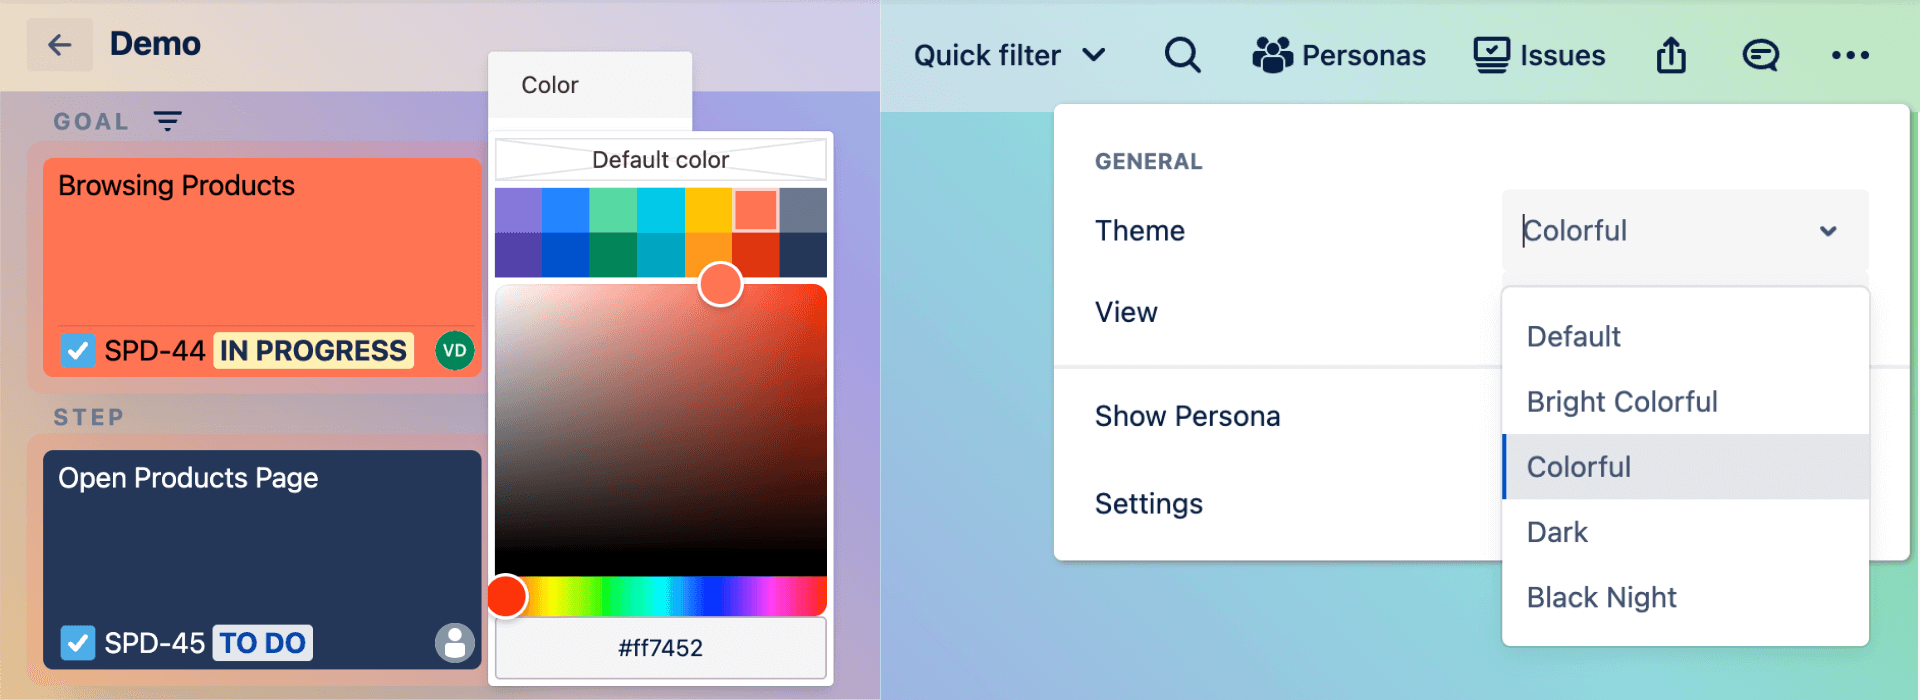Pick the dark red color swatch

[x=758, y=255]
